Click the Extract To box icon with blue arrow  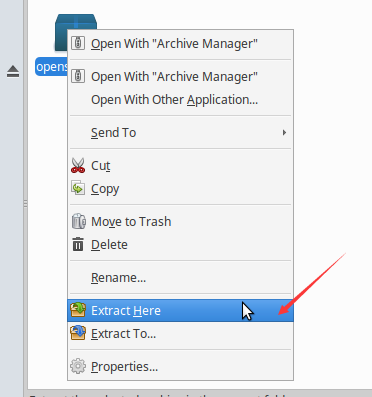(x=78, y=333)
